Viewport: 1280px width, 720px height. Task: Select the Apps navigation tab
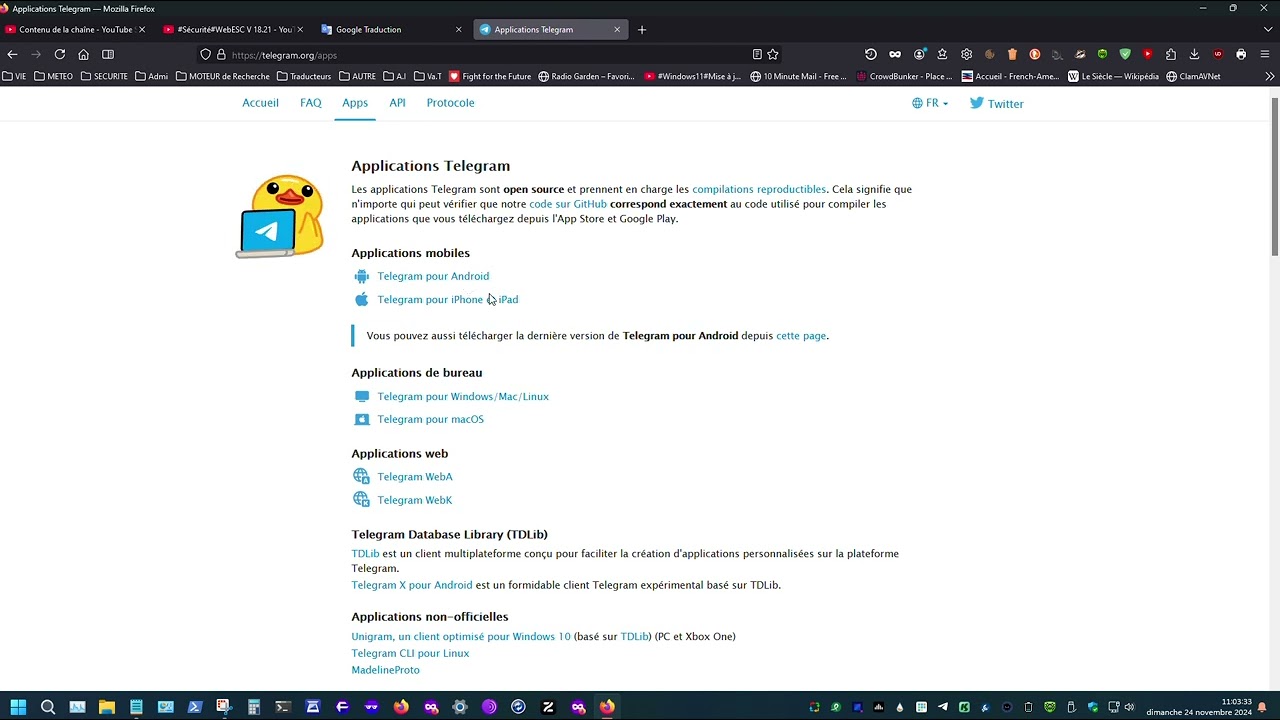(355, 103)
